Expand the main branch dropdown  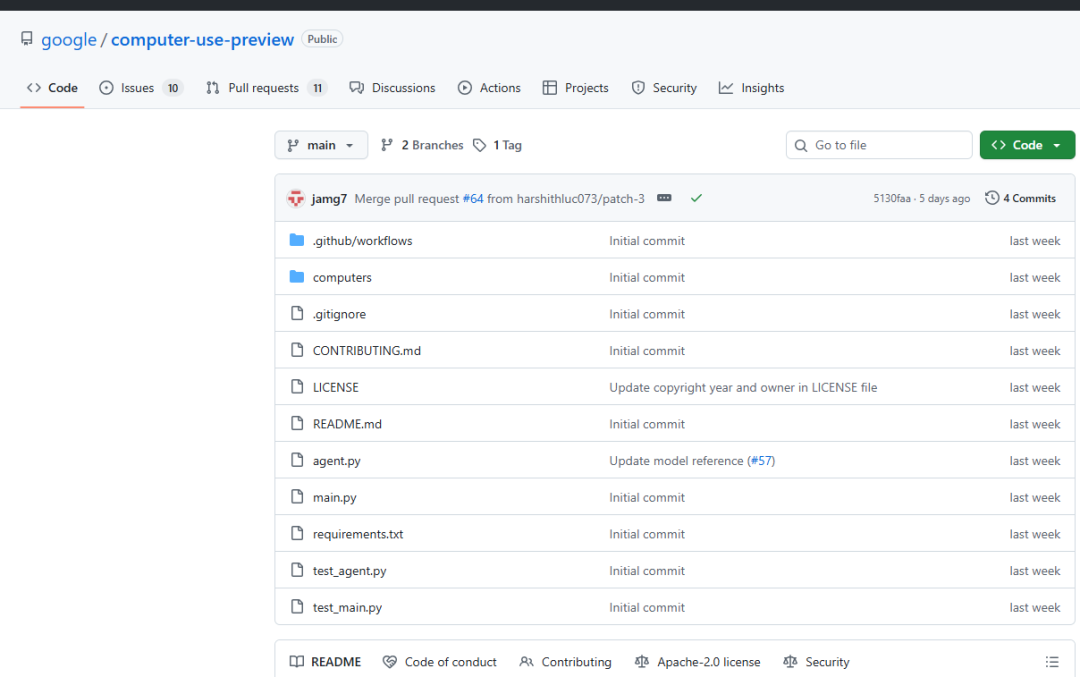pos(321,145)
